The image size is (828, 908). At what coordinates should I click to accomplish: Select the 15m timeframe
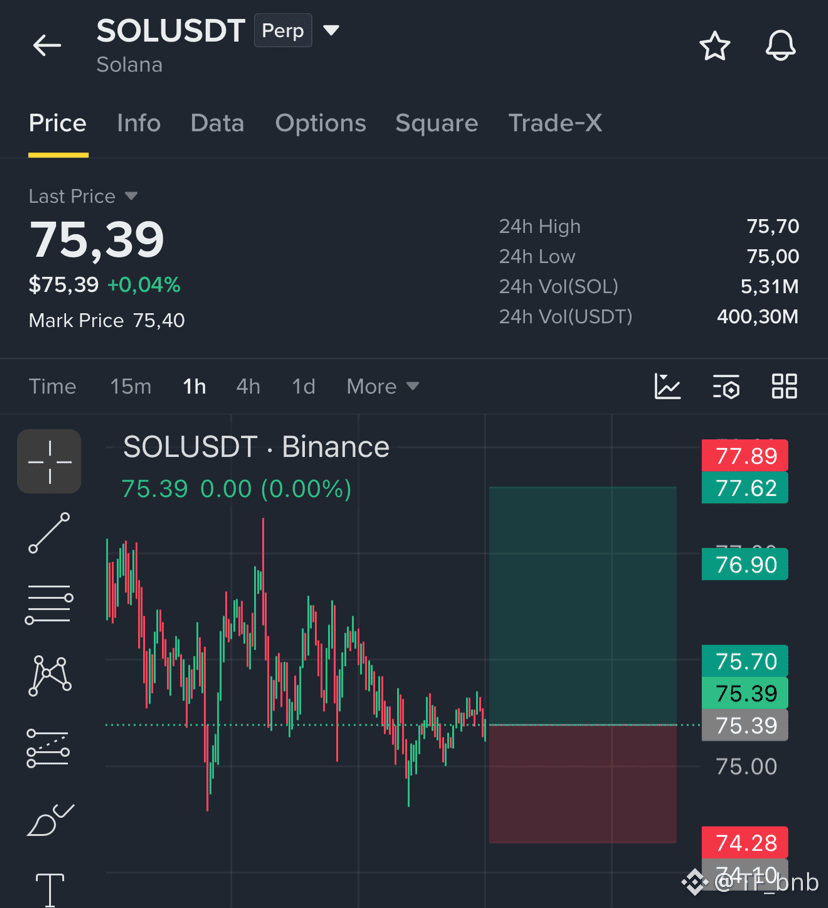[x=131, y=386]
